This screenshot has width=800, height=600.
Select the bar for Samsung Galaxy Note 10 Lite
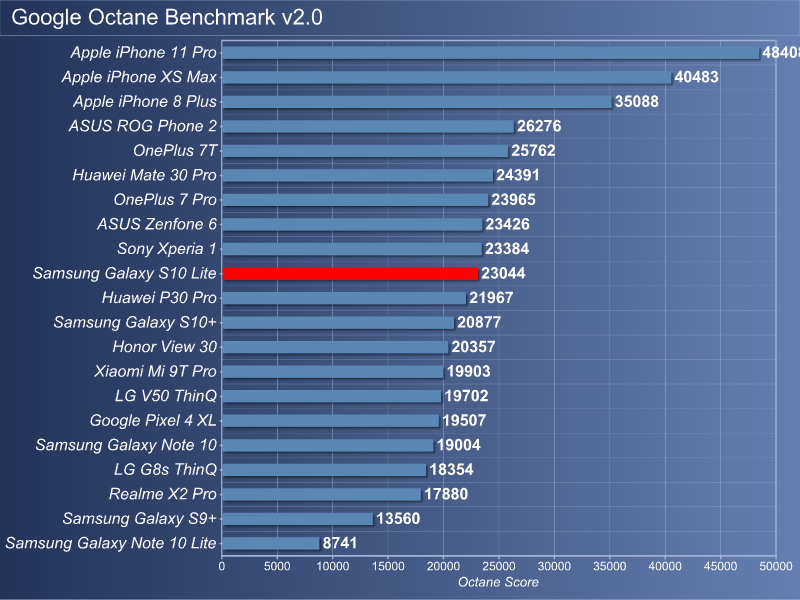pyautogui.click(x=271, y=543)
